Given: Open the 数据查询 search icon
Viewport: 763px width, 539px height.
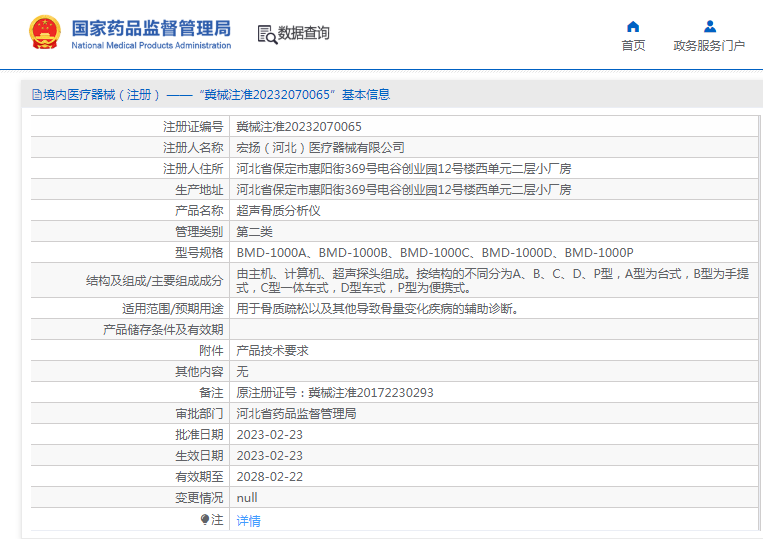Looking at the screenshot, I should pyautogui.click(x=267, y=34).
